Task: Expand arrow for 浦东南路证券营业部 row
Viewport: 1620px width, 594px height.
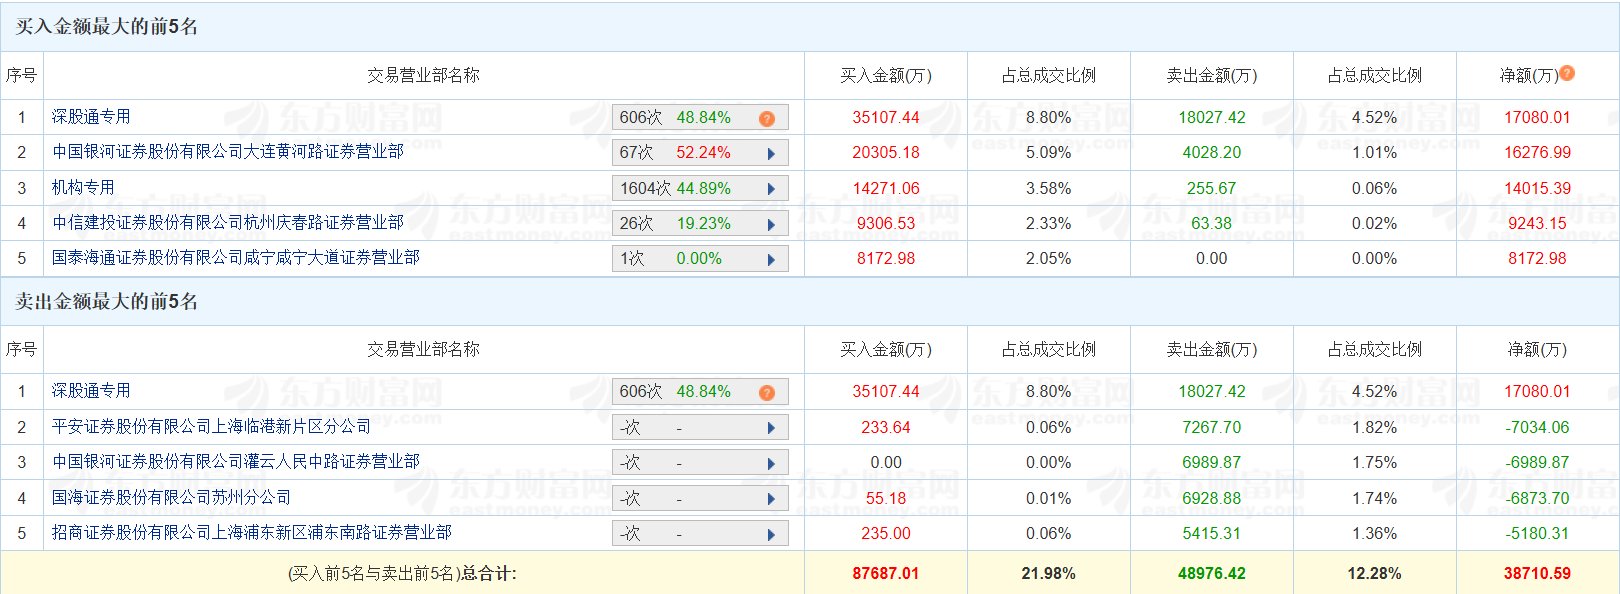Action: click(x=771, y=534)
